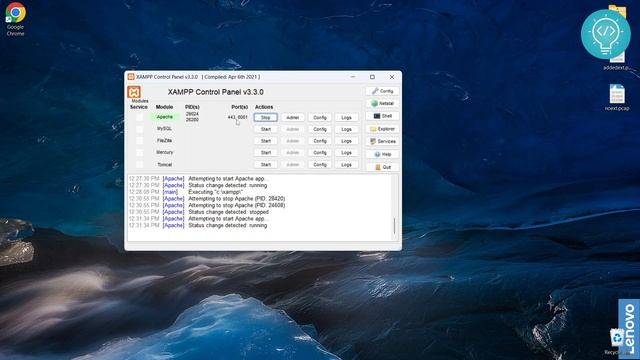Toggle the Mercury service checkbox
Image resolution: width=640 pixels, height=360 pixels.
pos(140,152)
